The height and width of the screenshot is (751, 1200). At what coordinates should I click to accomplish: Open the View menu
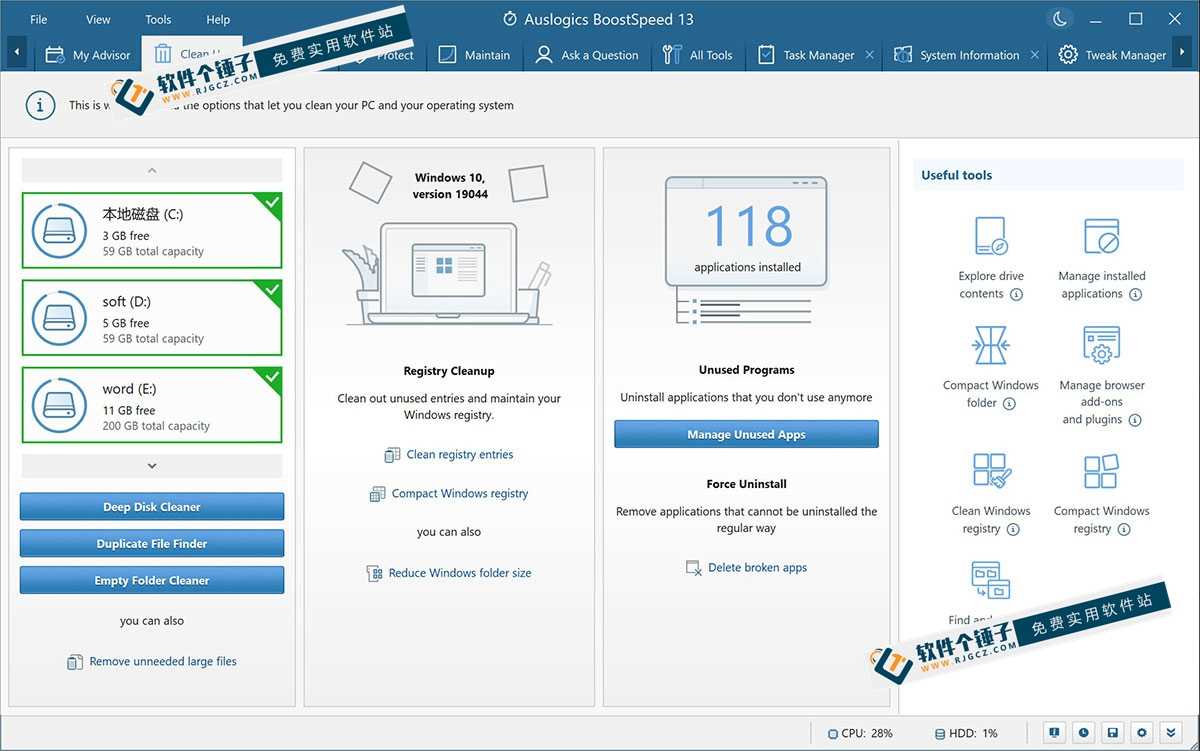tap(98, 19)
